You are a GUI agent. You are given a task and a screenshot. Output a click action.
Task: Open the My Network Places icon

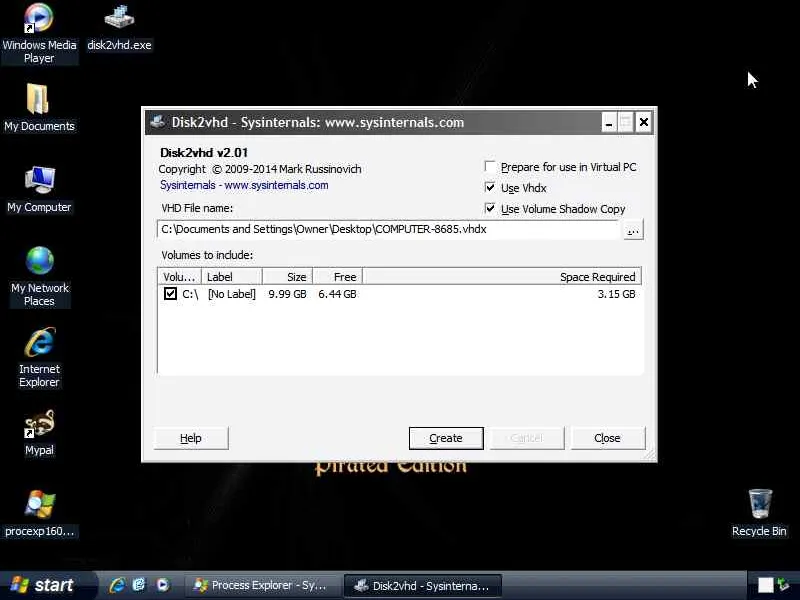pyautogui.click(x=40, y=277)
